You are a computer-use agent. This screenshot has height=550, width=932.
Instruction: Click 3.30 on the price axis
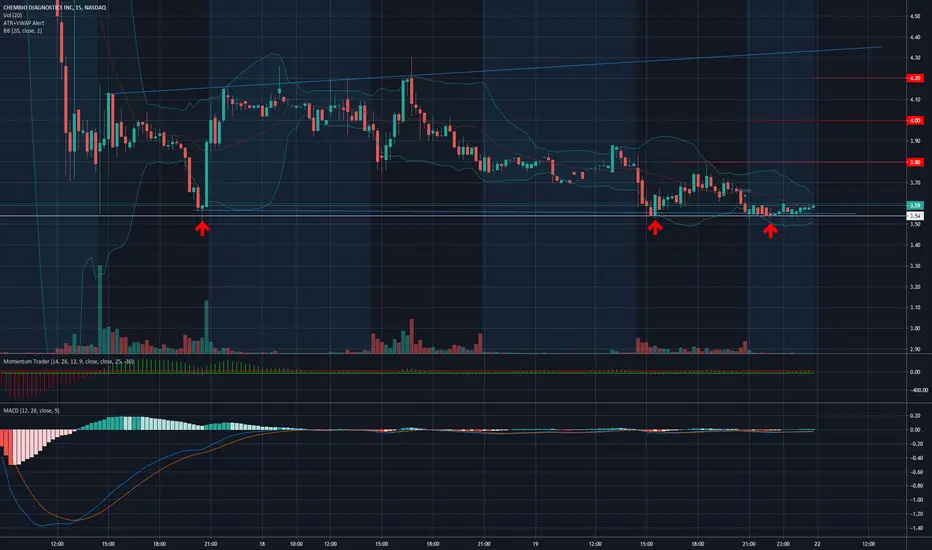point(915,266)
